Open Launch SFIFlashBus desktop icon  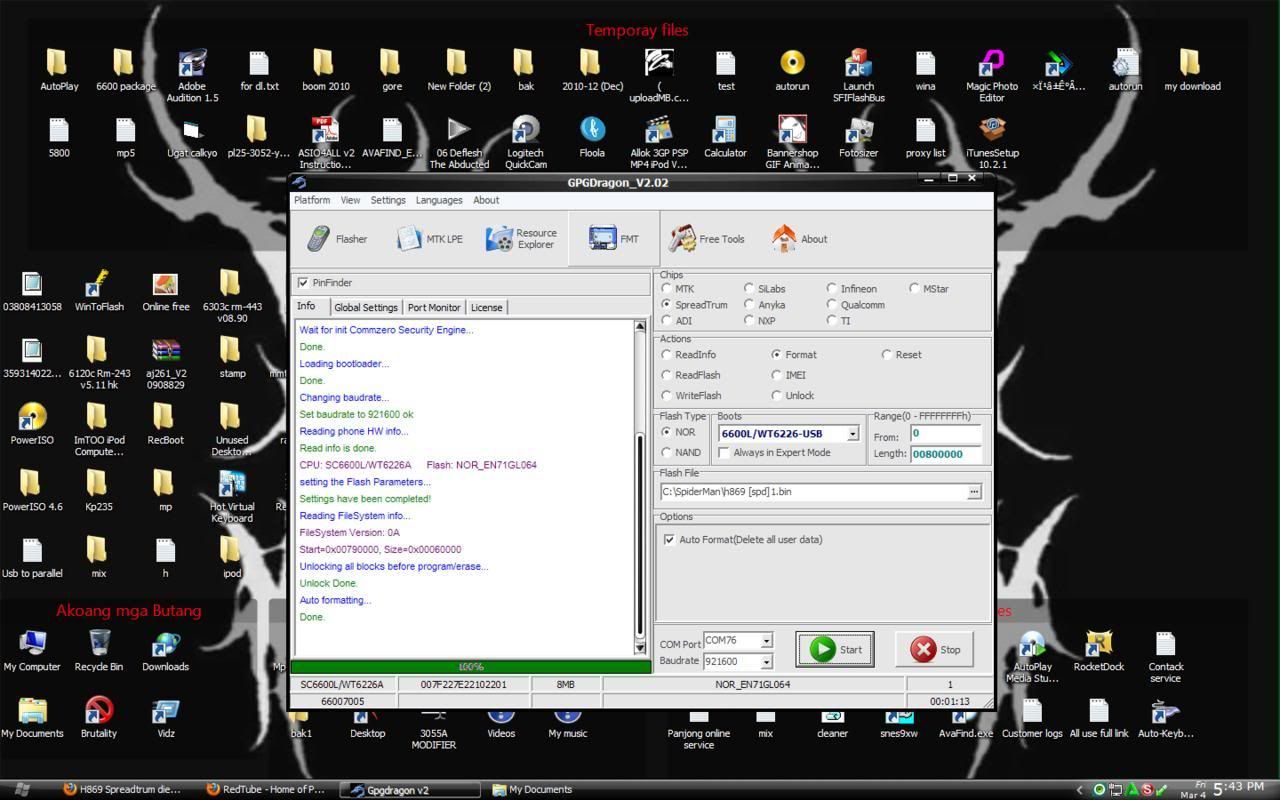point(858,76)
